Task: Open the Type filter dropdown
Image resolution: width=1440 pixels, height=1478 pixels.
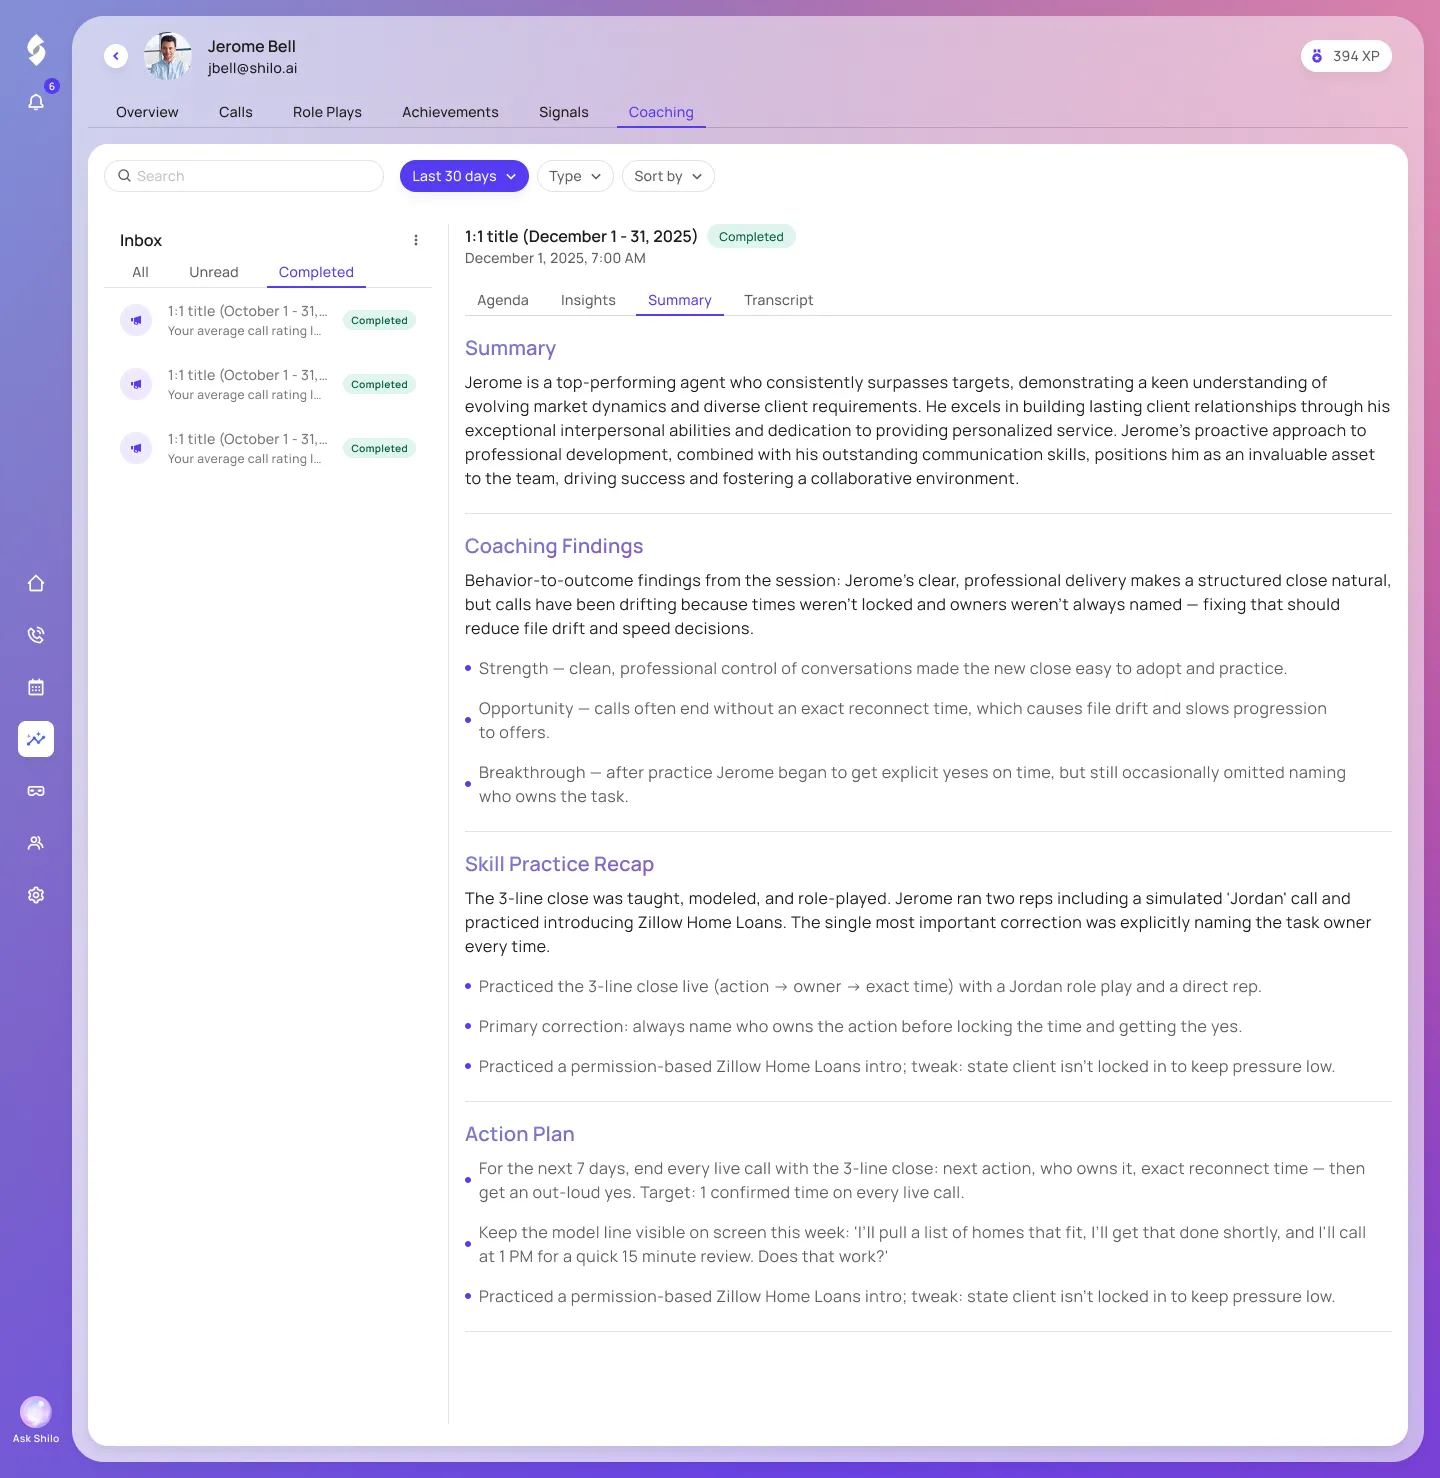Action: coord(575,176)
